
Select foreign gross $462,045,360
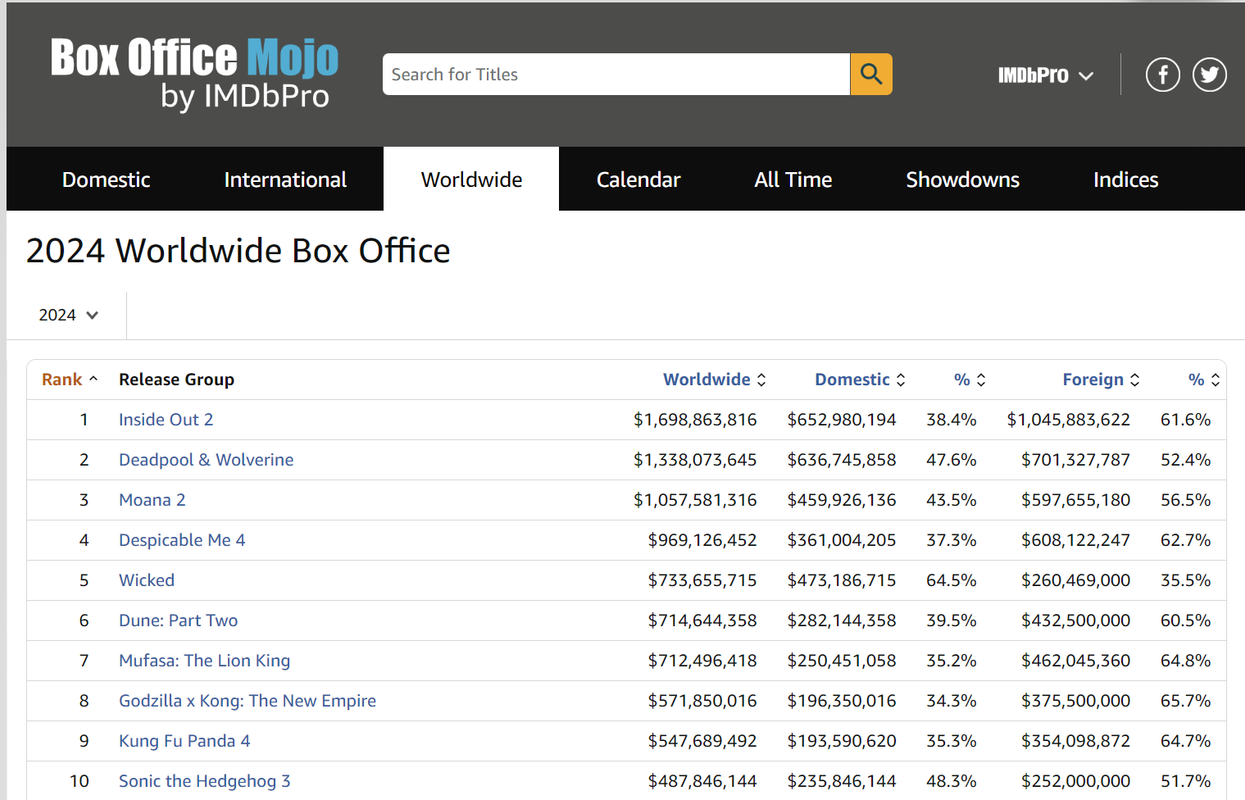pyautogui.click(x=1076, y=660)
